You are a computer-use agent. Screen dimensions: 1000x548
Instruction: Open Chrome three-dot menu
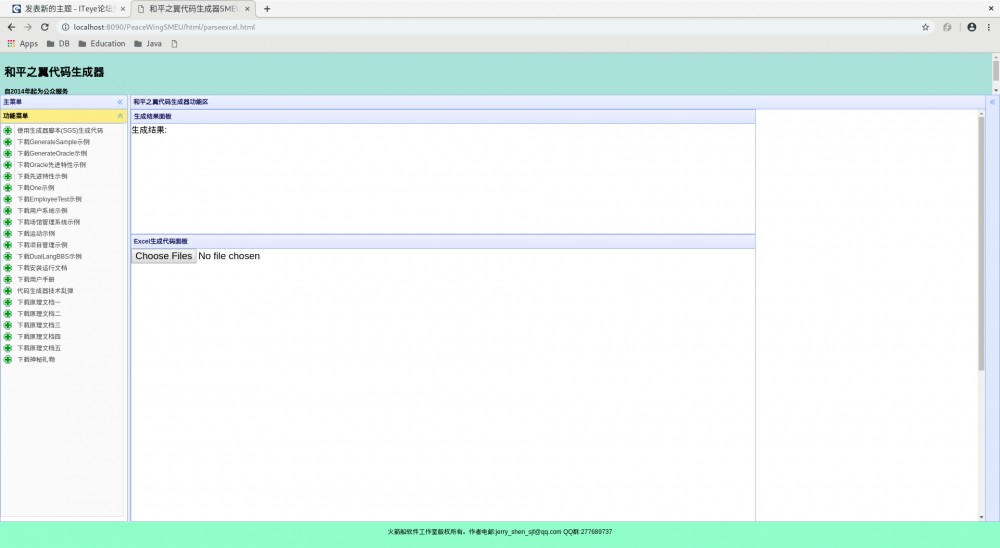coord(989,27)
